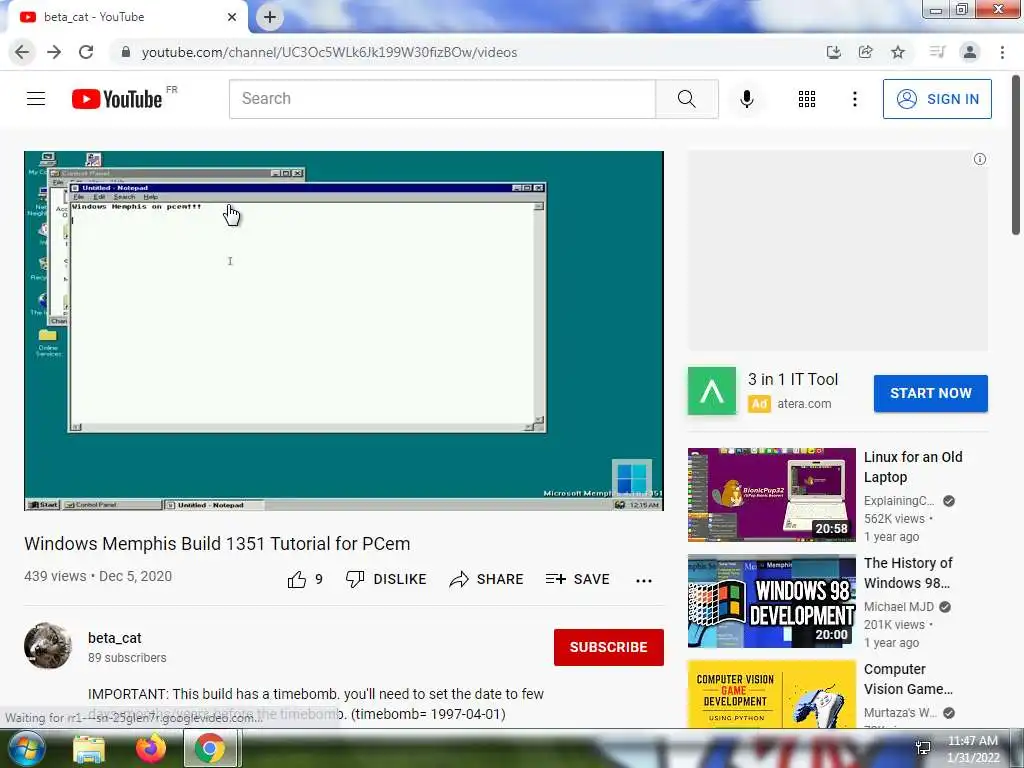Click the taskbar clock
Viewport: 1024px width, 768px height.
click(973, 749)
